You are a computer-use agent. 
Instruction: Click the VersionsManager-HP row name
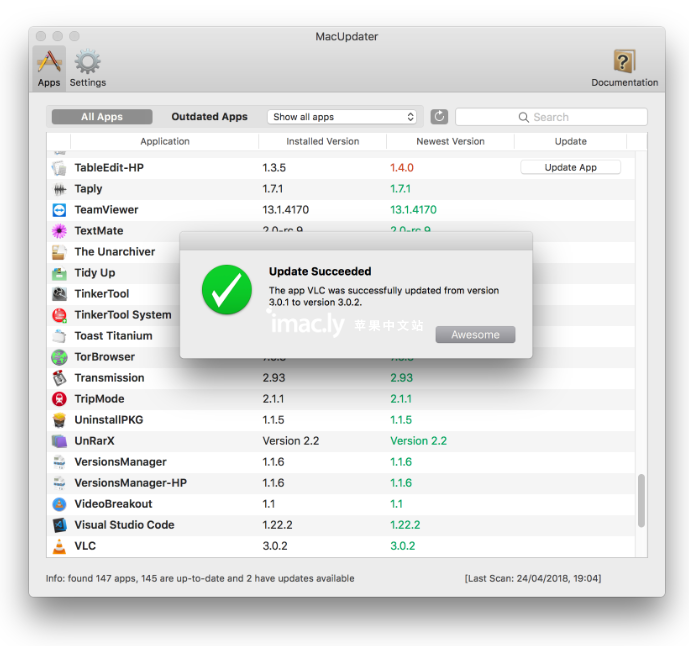tap(131, 483)
